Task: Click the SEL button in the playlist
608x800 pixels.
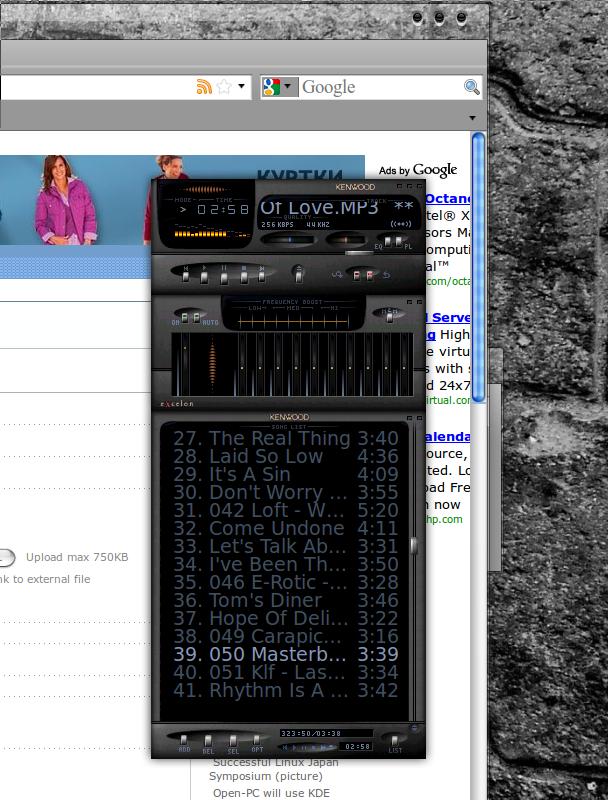Action: click(x=233, y=742)
